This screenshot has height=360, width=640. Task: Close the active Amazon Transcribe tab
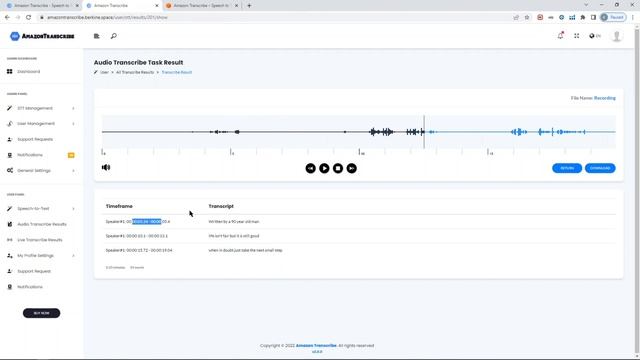(x=157, y=6)
